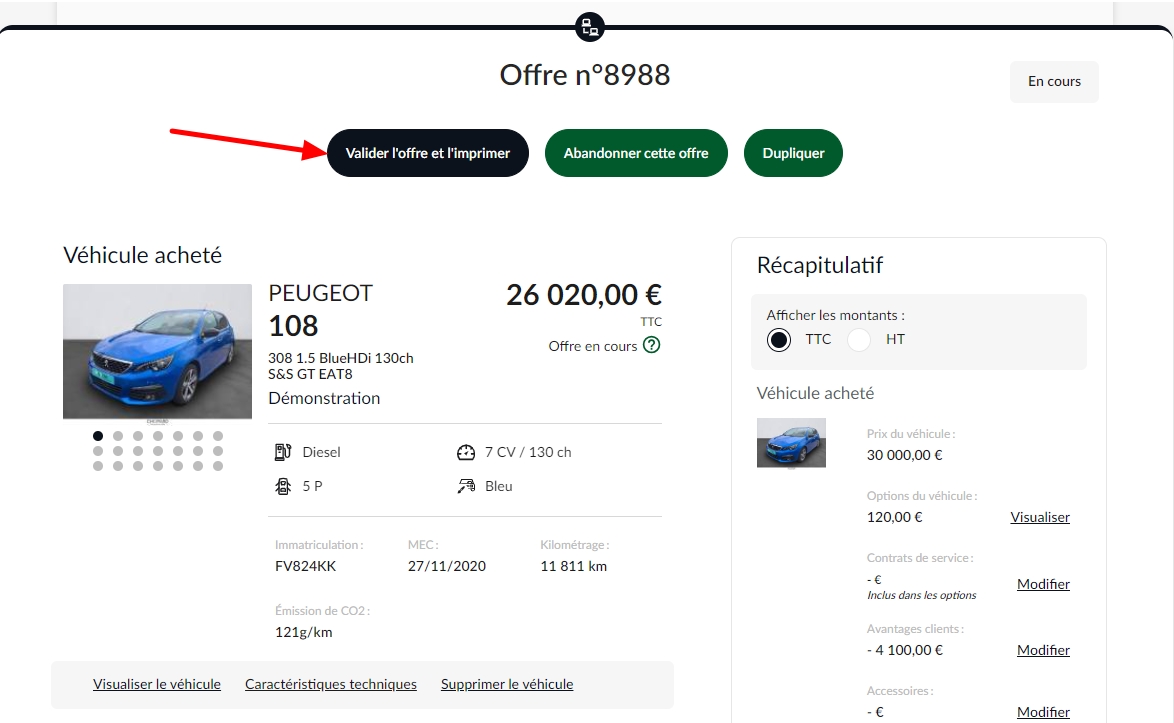This screenshot has width=1174, height=723.
Task: Click the Offre en cours text
Action: click(x=593, y=346)
